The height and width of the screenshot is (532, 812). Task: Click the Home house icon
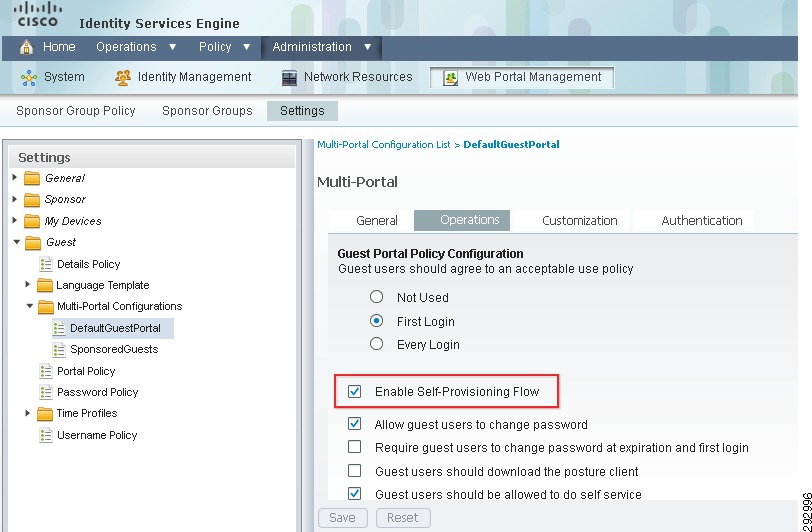[x=26, y=48]
